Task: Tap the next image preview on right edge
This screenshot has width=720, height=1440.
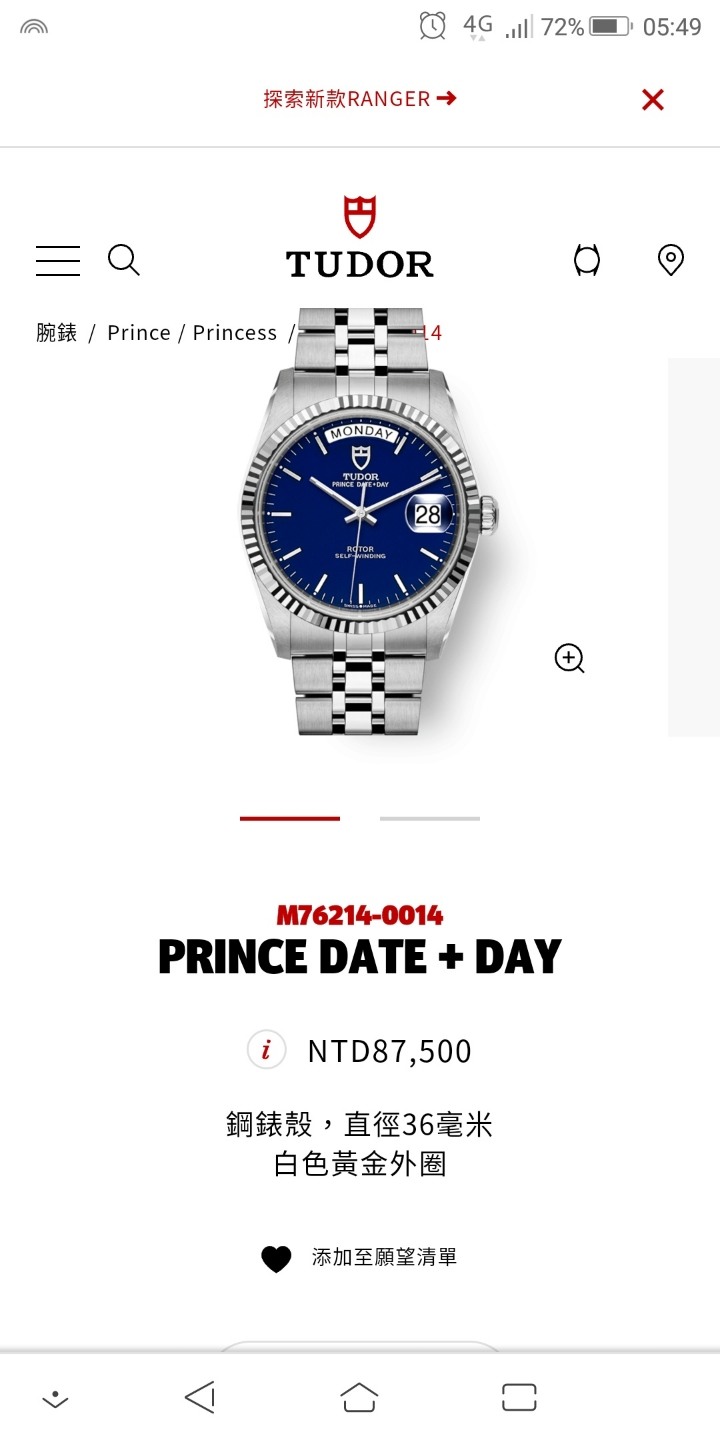Action: (x=694, y=547)
